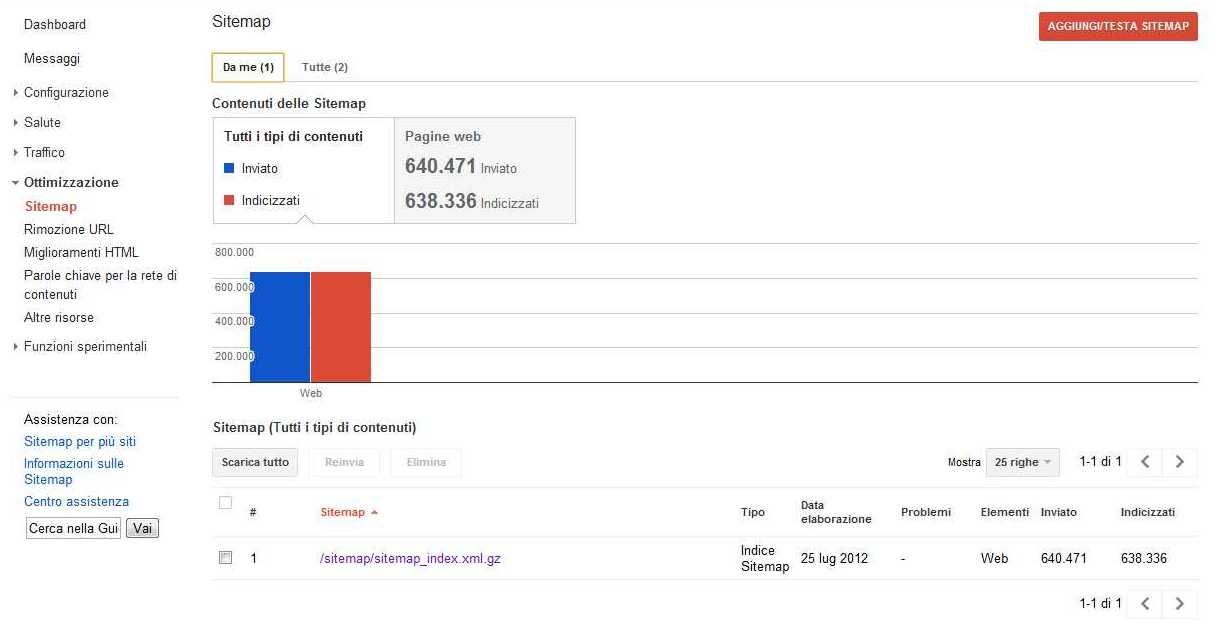Click previous page arrow below the table
This screenshot has height=620, width=1213.
pos(1146,604)
